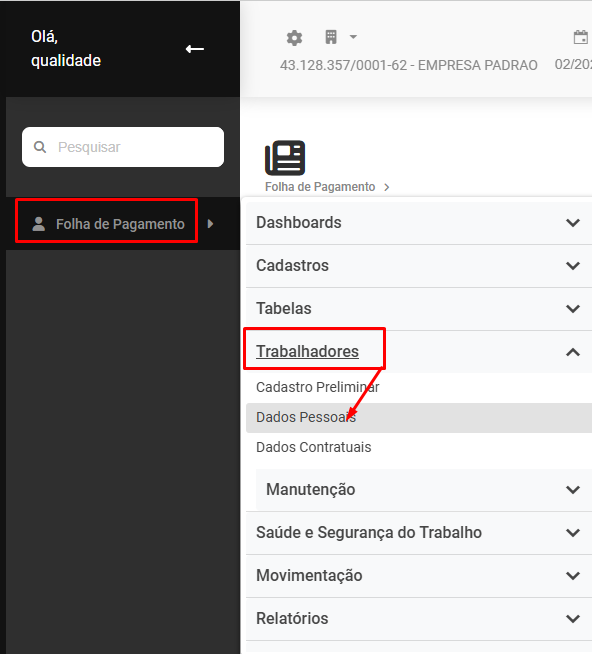This screenshot has width=592, height=654.
Task: Expand the Folha de Pagamento sidebar arrow
Action: pyautogui.click(x=210, y=224)
